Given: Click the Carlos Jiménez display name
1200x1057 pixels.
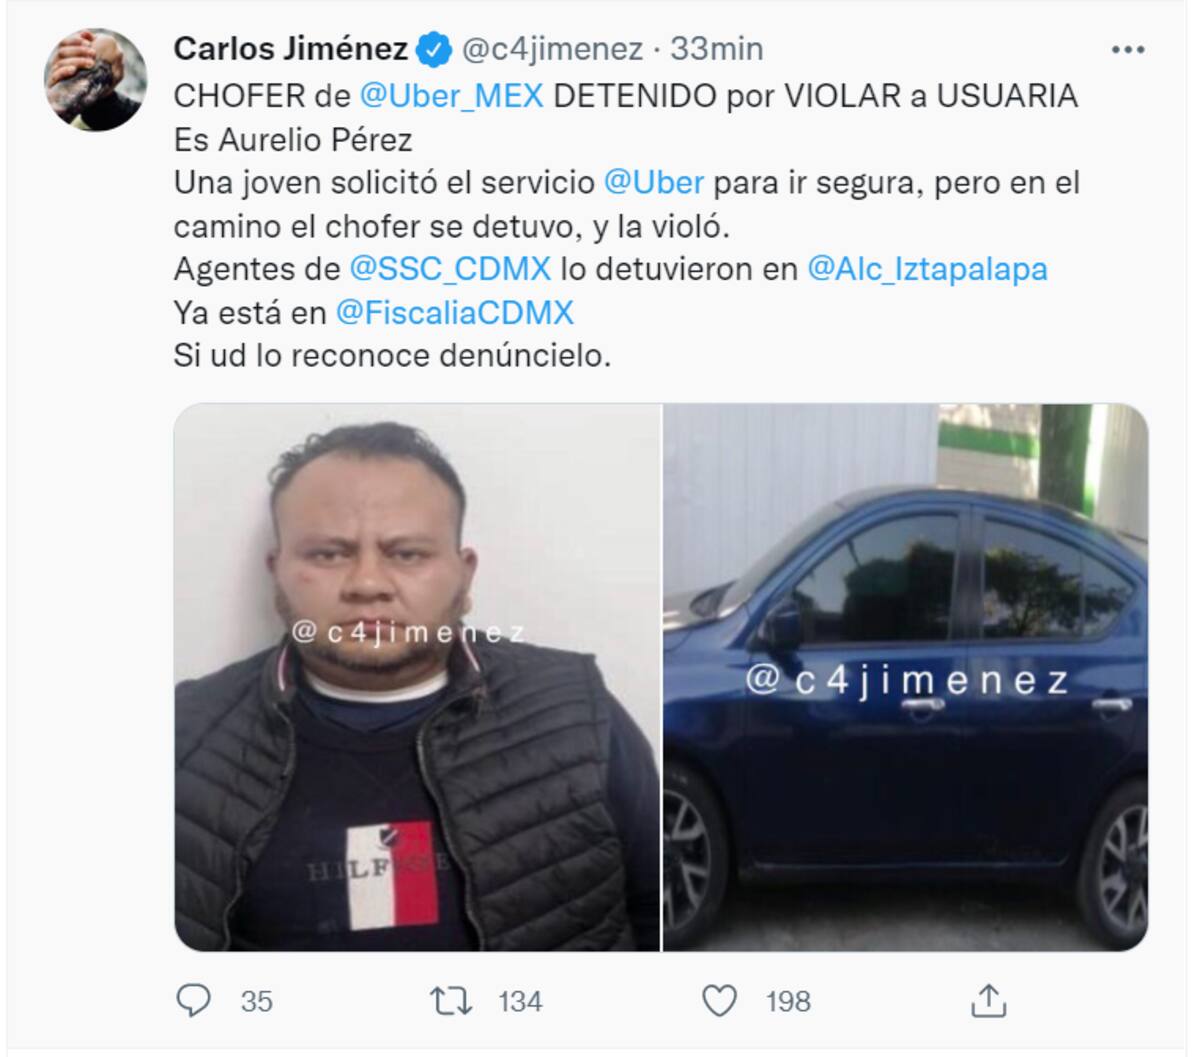Looking at the screenshot, I should pyautogui.click(x=291, y=48).
